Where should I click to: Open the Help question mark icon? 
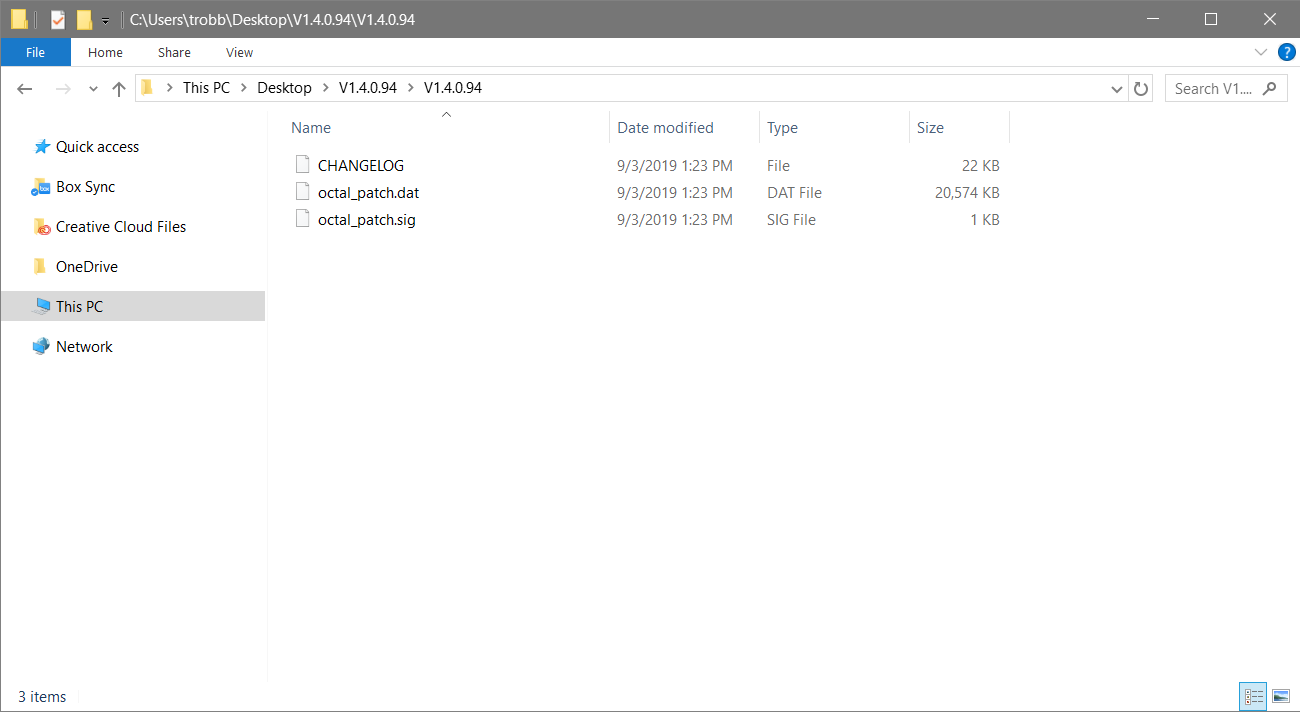[x=1286, y=52]
